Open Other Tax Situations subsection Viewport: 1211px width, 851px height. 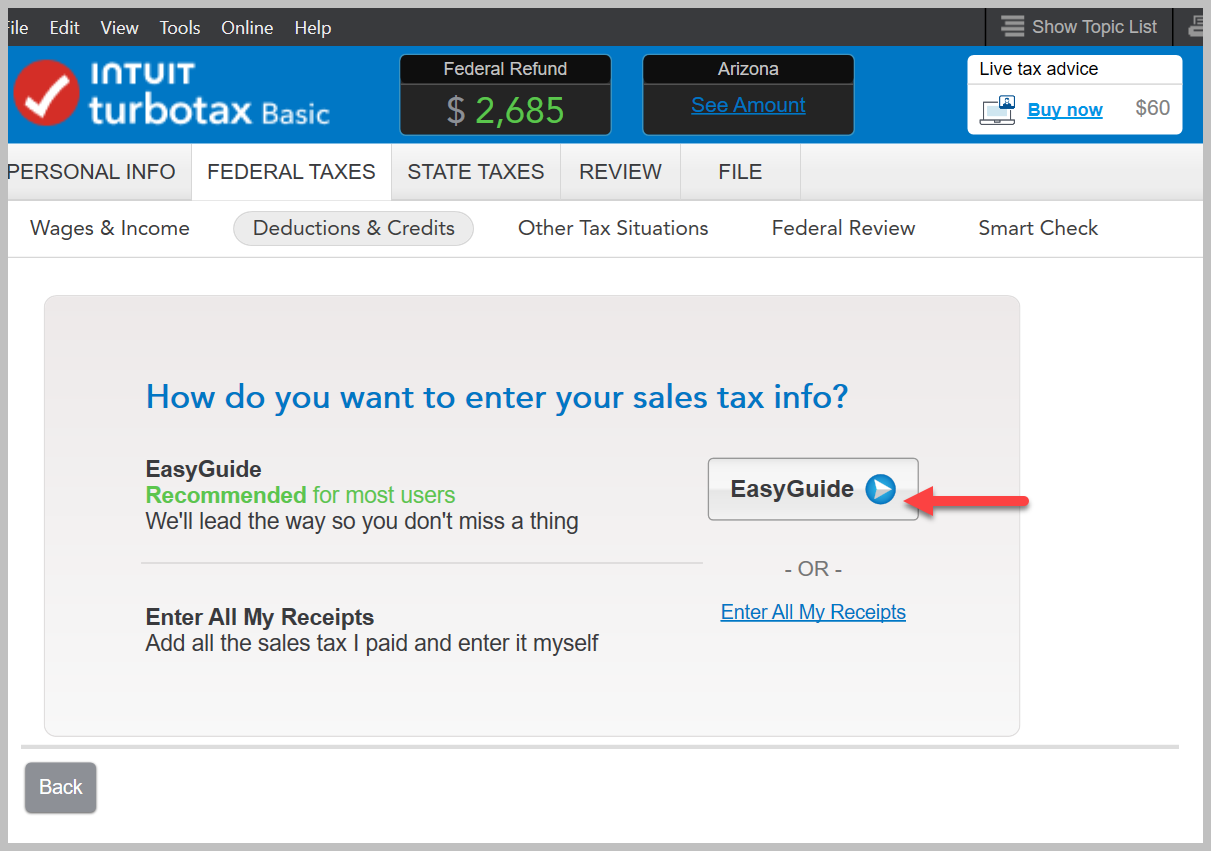613,228
